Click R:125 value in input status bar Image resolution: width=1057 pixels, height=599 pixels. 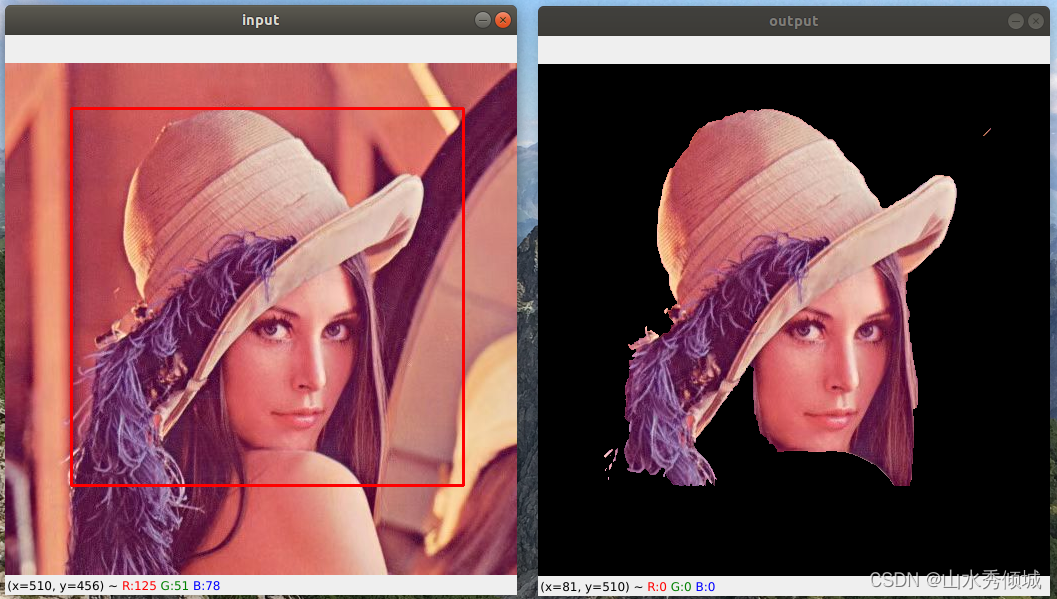point(139,586)
